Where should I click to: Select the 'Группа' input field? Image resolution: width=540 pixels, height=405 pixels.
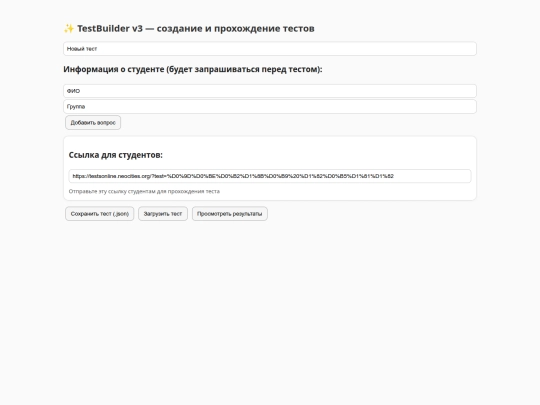270,107
